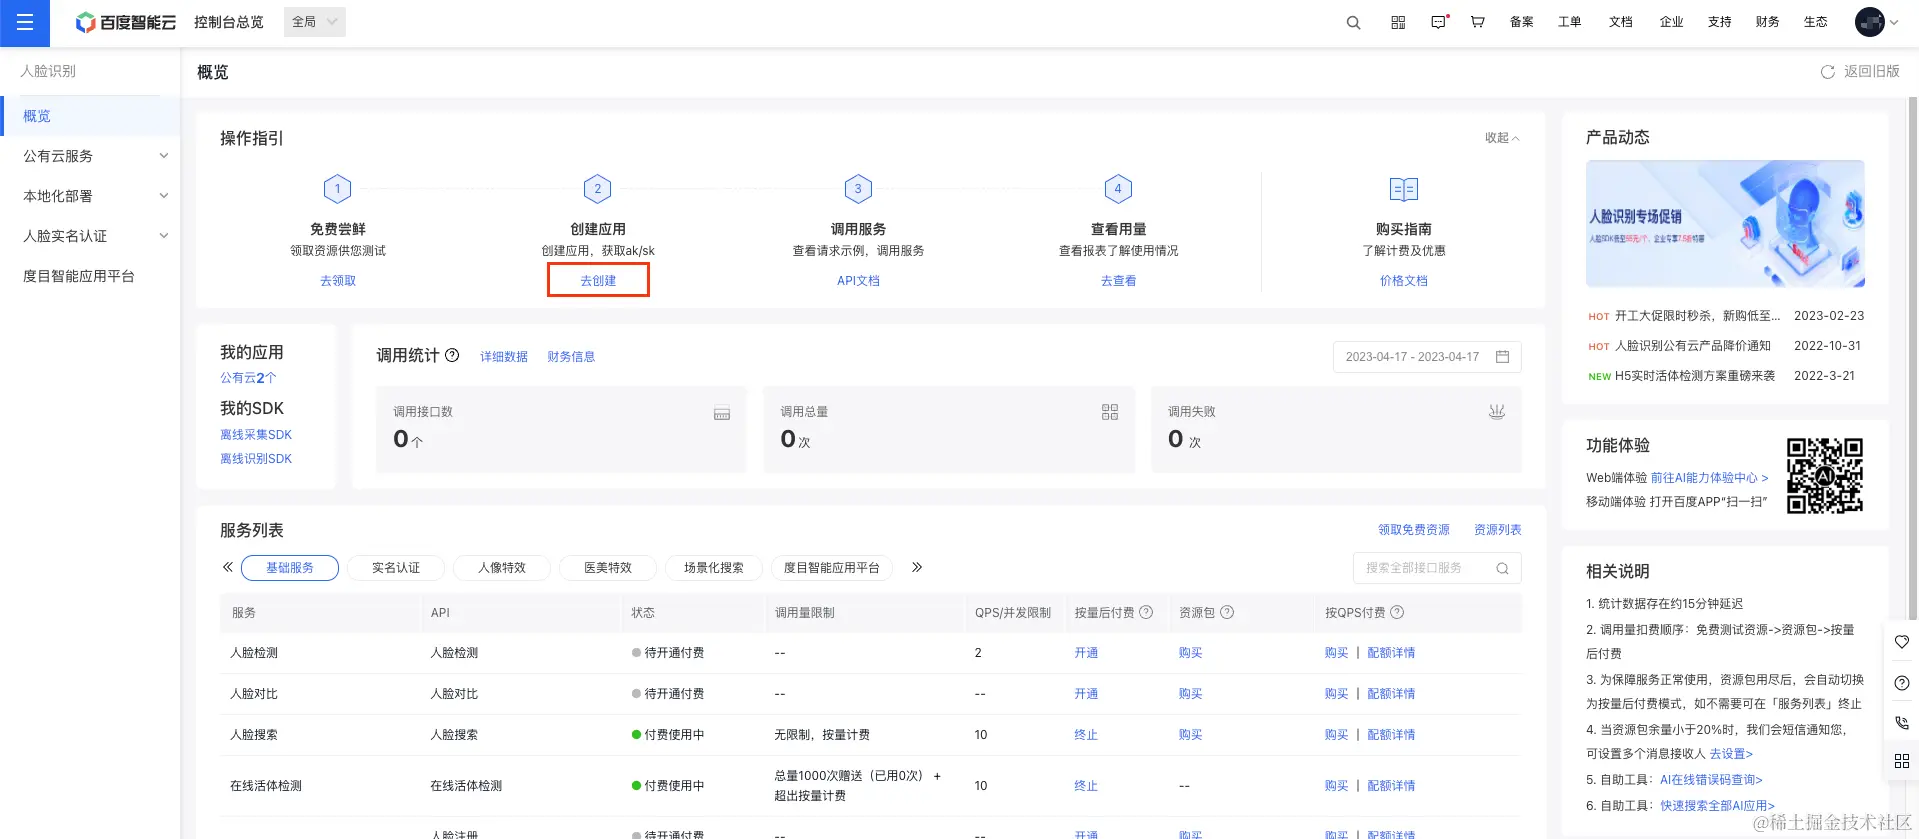Click the 调用失败 chart icon
1919x839 pixels.
coord(1497,411)
